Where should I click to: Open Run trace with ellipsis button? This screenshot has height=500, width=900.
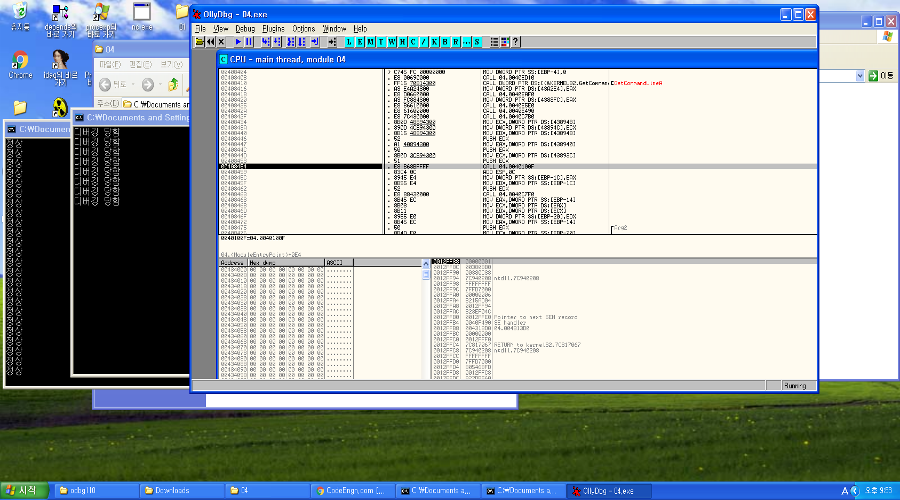click(x=467, y=42)
